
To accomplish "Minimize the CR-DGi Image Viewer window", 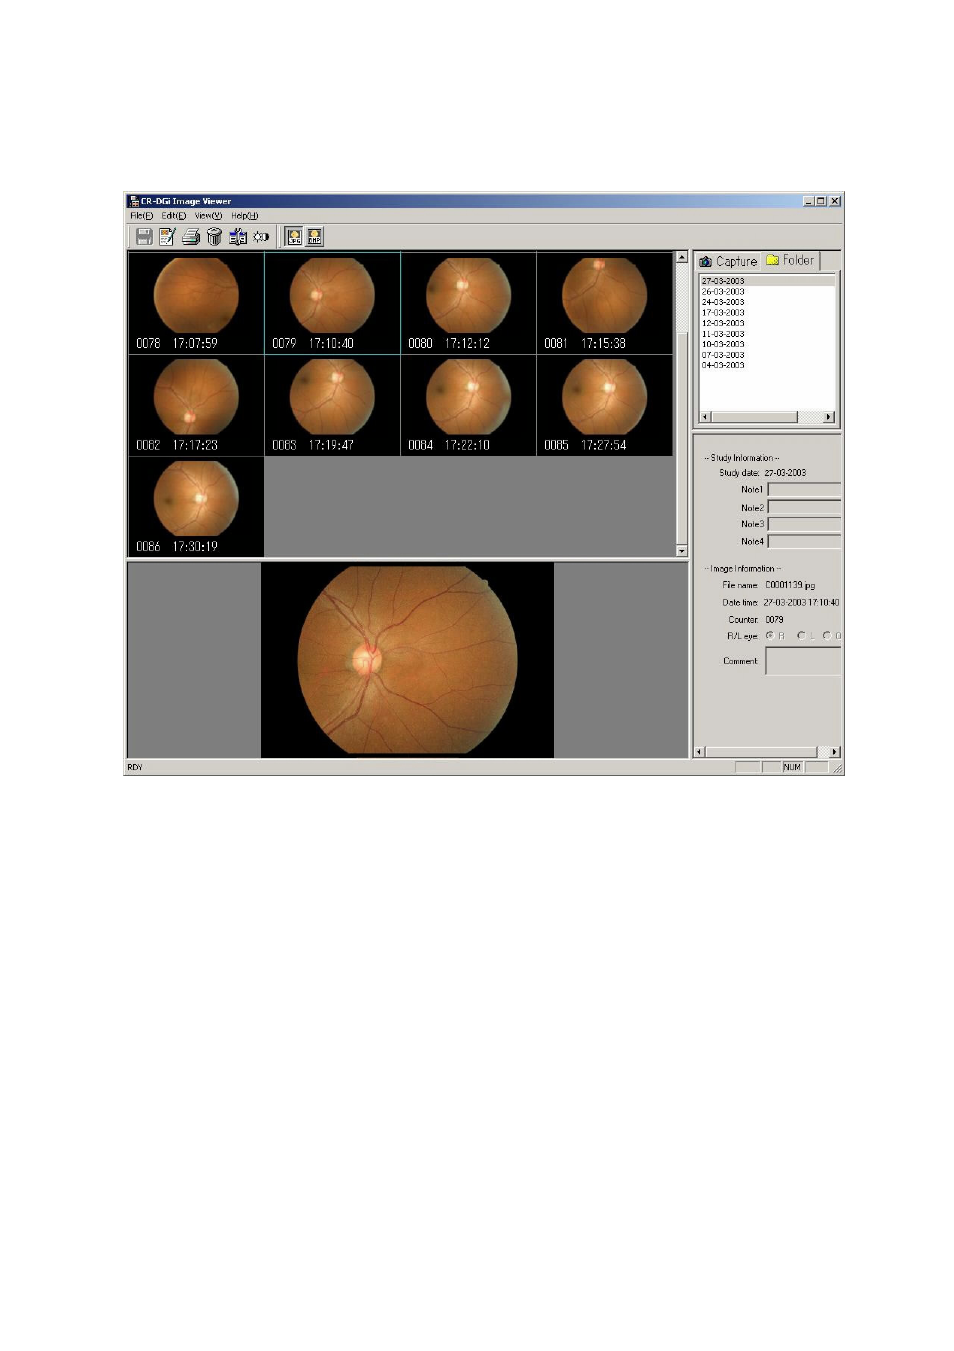I will (808, 201).
